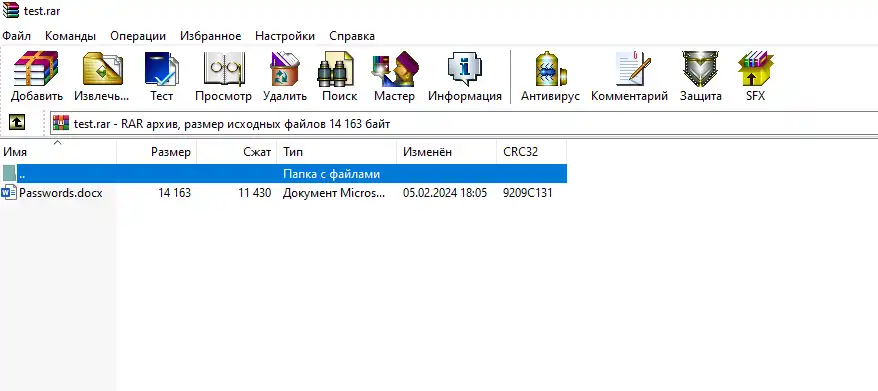878x391 pixels.
Task: Click the RAR archive icon in address bar
Action: click(61, 124)
